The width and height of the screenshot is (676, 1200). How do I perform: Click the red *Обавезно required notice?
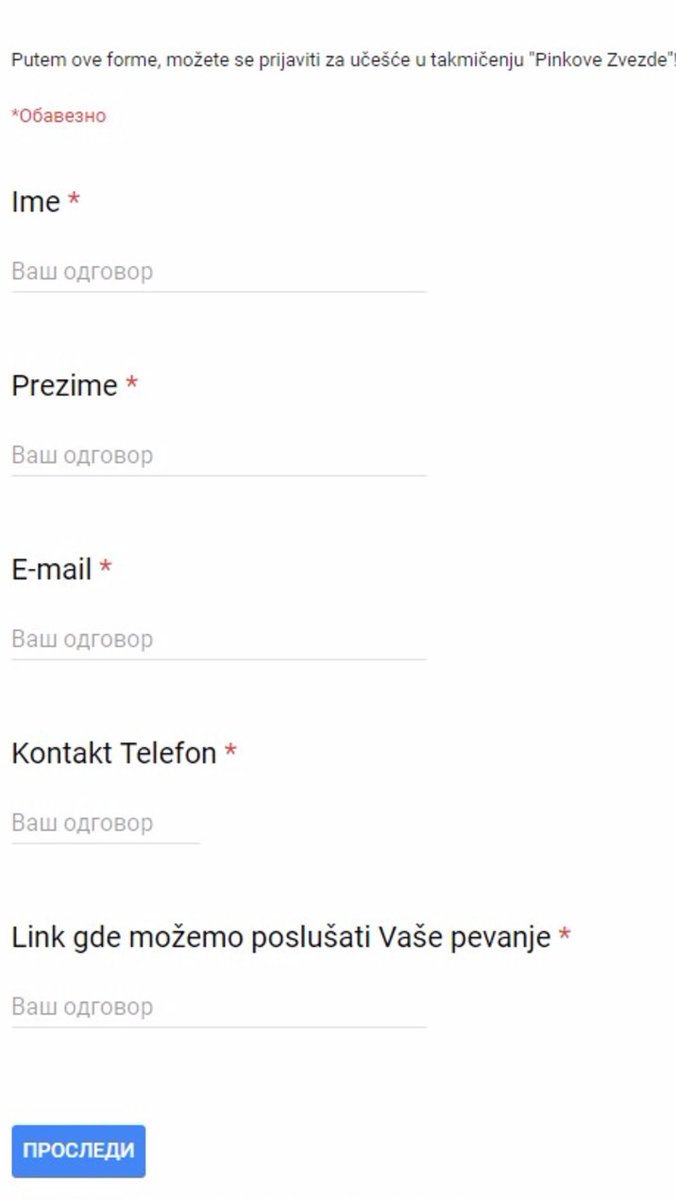(58, 116)
